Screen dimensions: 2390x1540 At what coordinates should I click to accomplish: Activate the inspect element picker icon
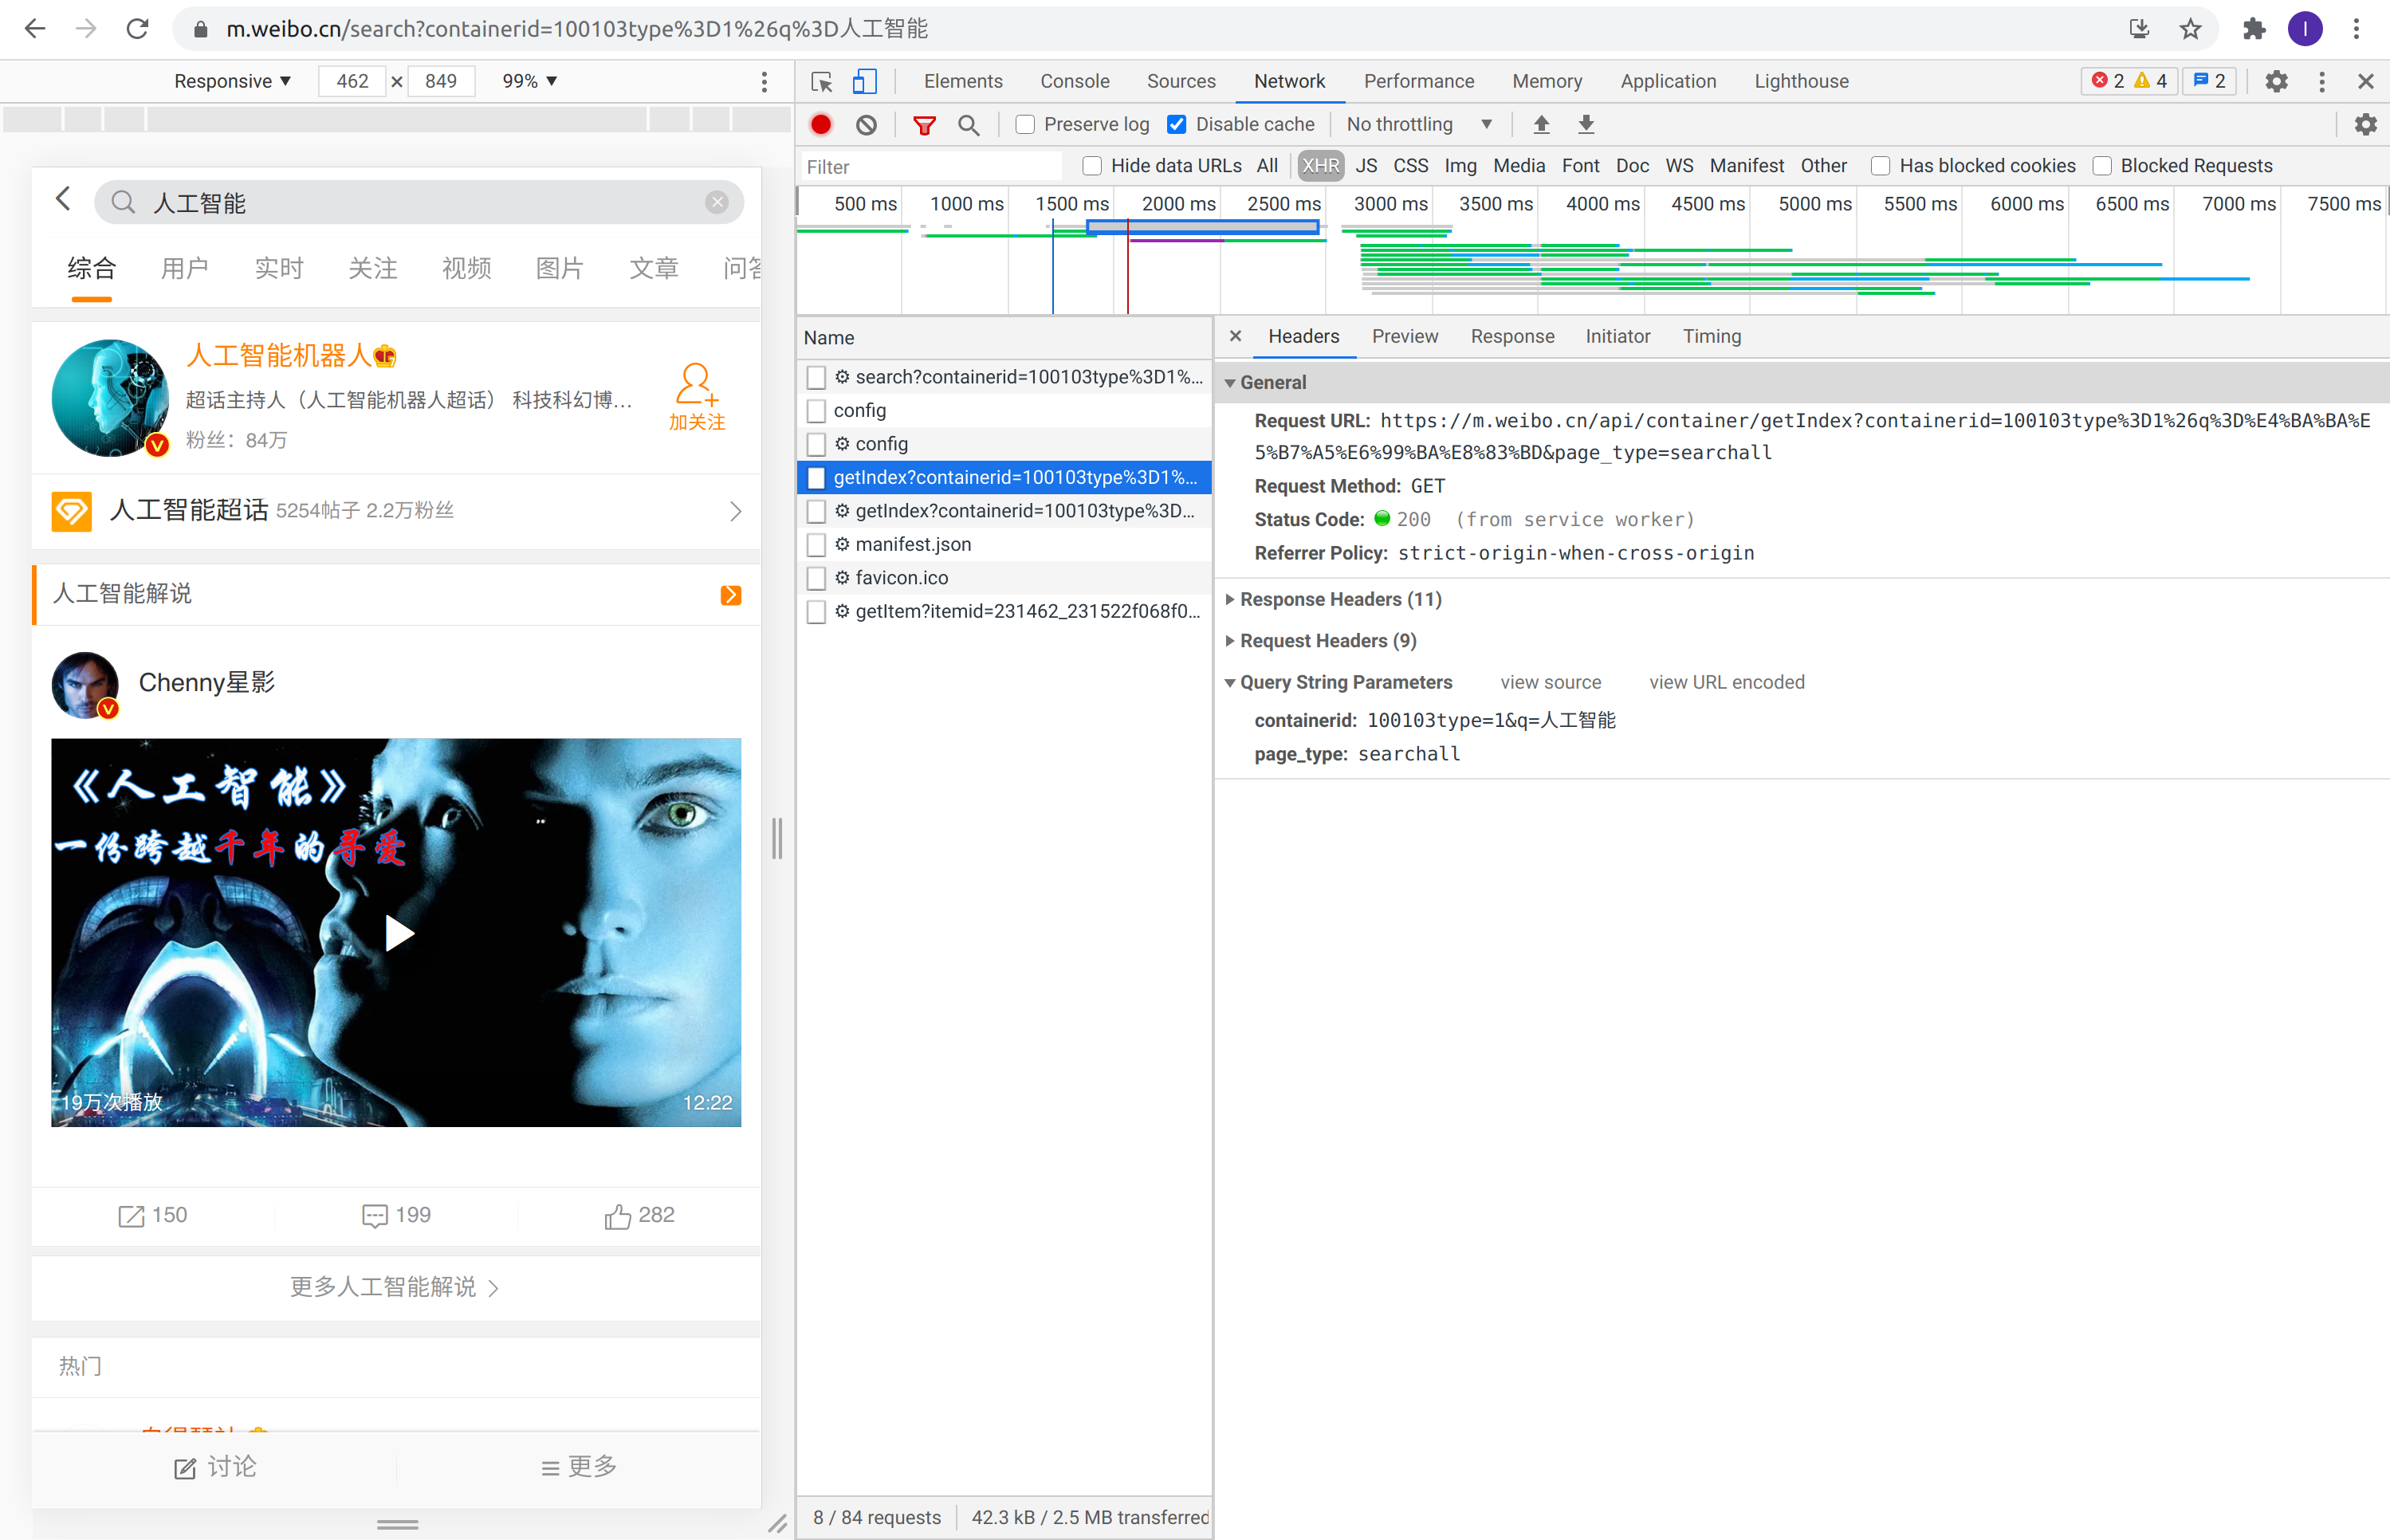822,81
